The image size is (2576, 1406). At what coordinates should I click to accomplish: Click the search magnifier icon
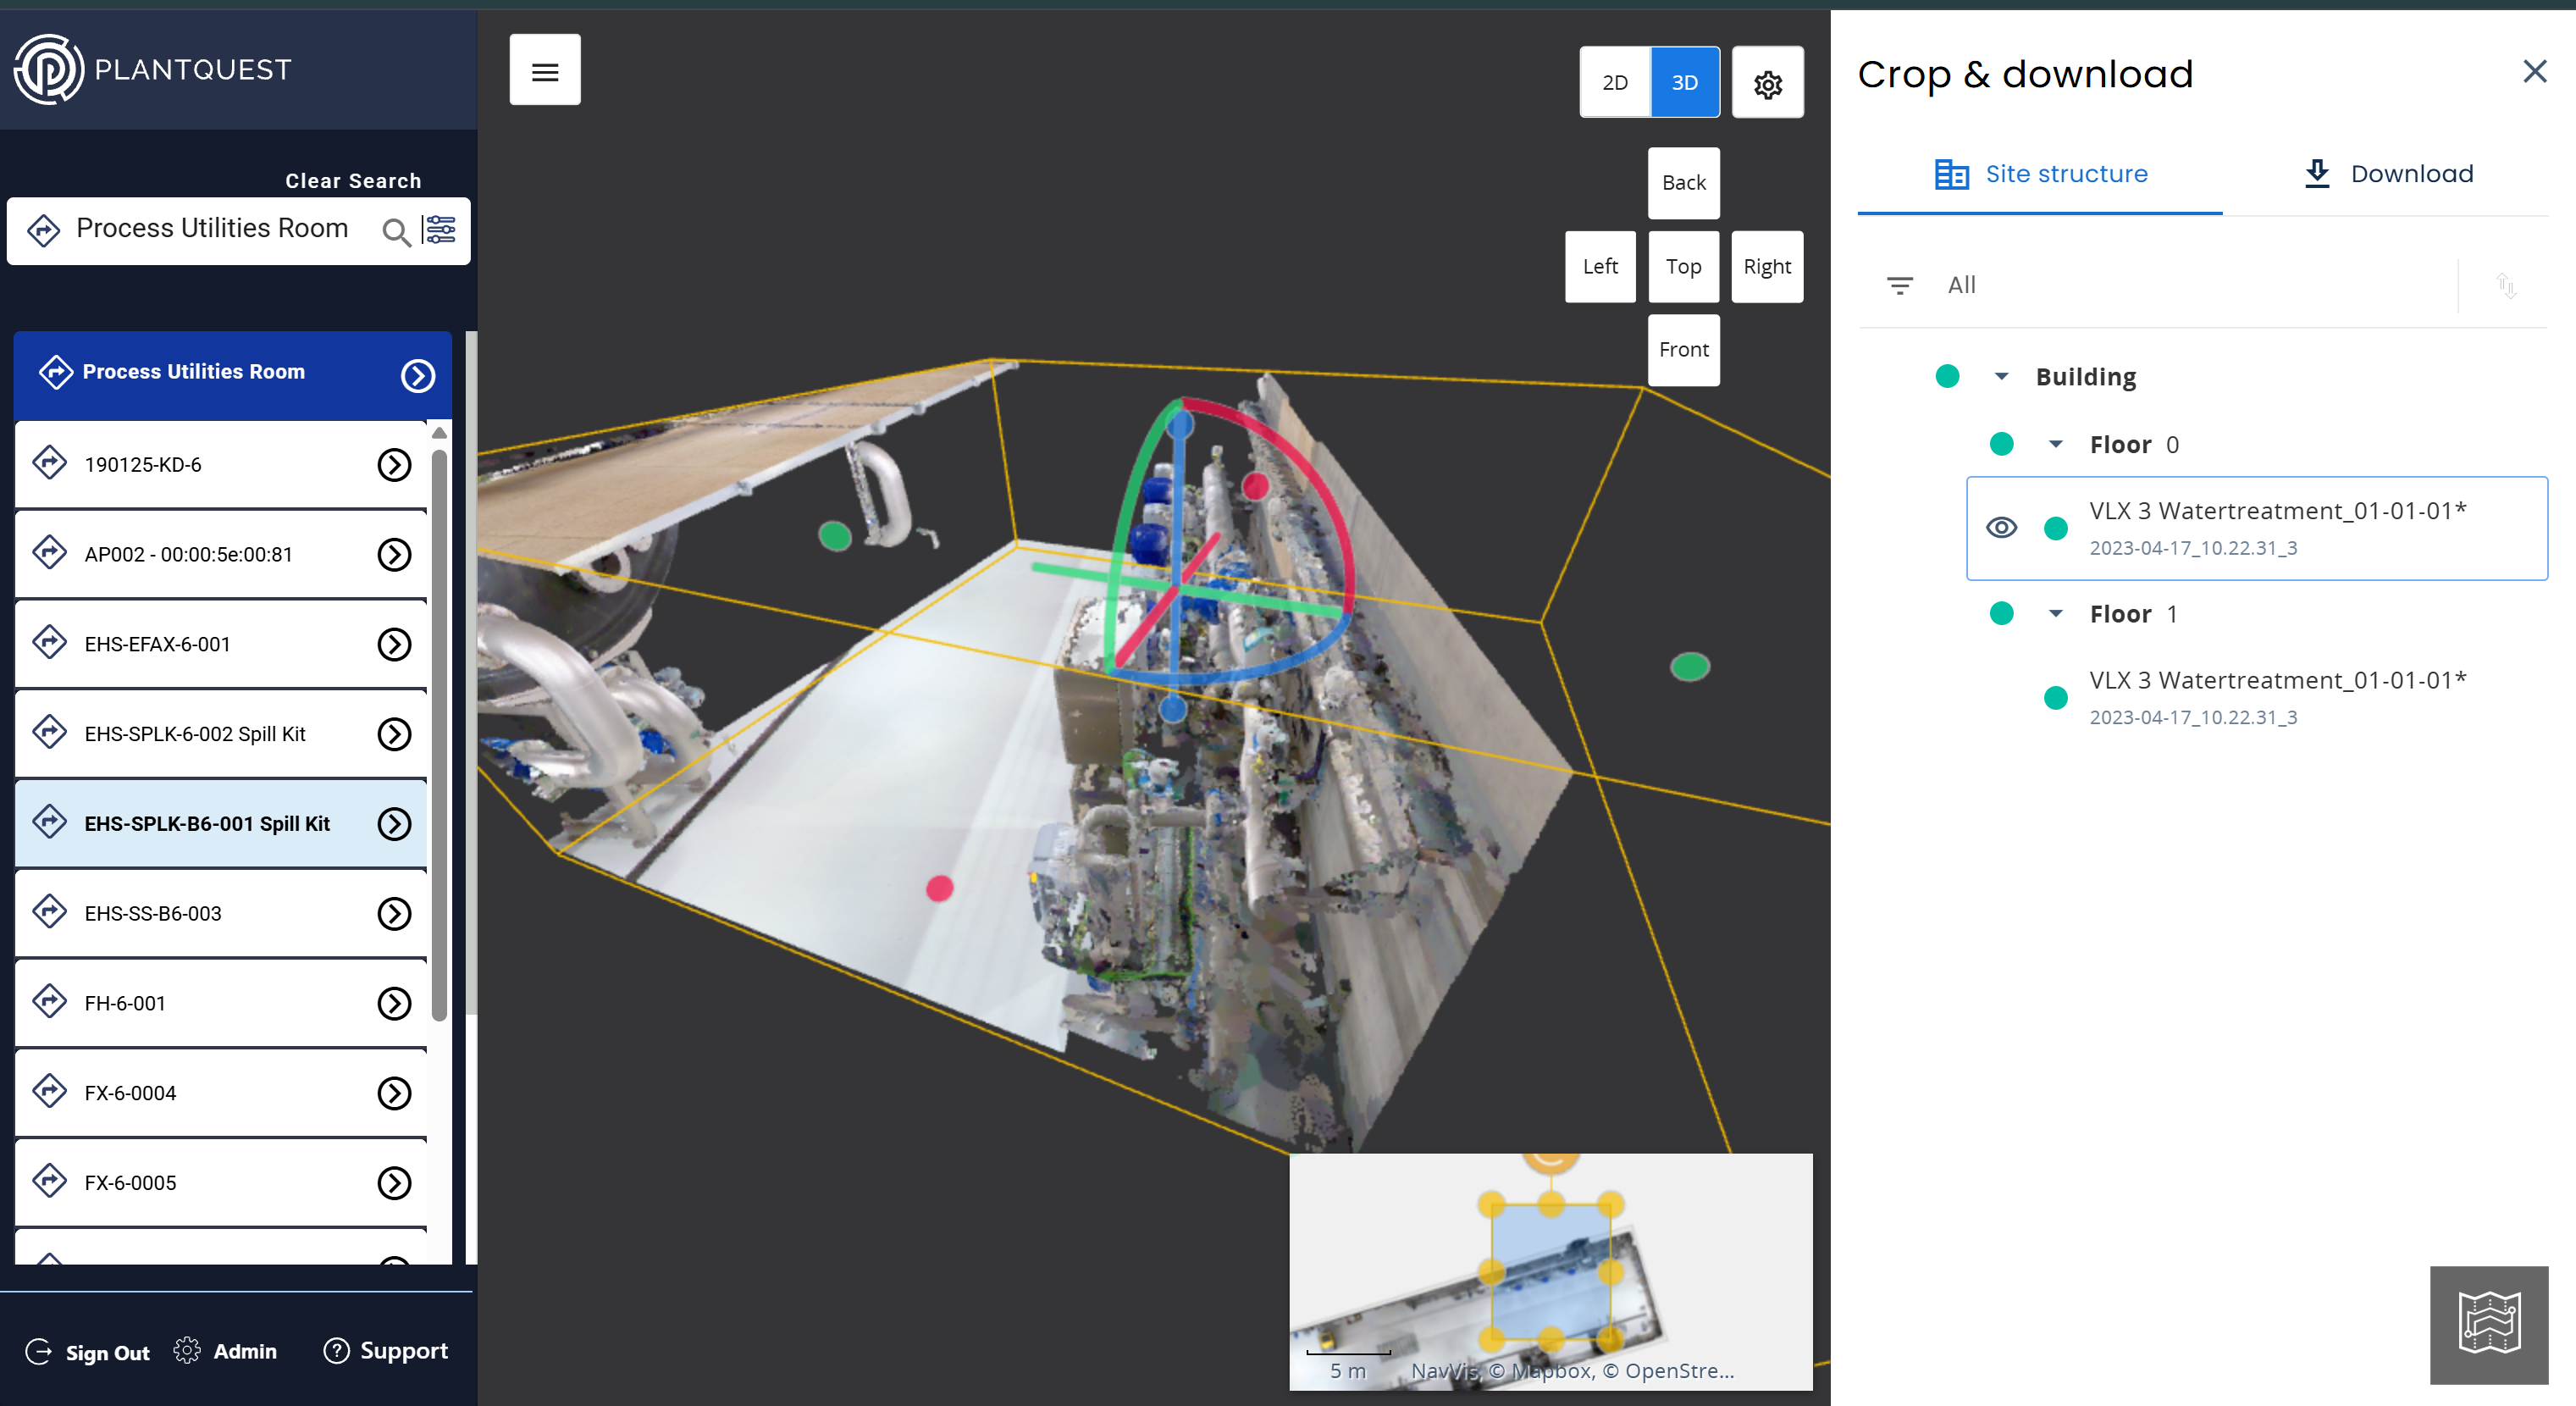(395, 231)
